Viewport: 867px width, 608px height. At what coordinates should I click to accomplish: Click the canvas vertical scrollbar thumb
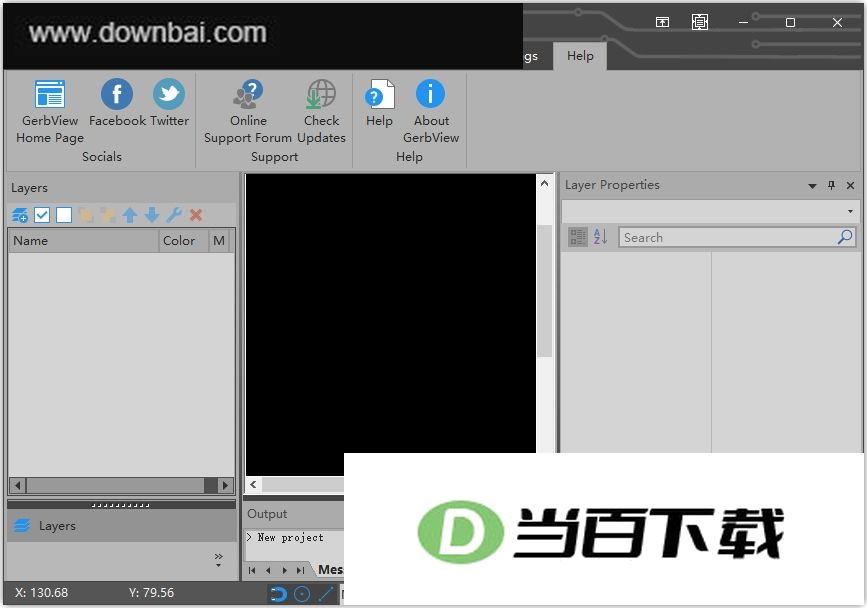click(545, 291)
